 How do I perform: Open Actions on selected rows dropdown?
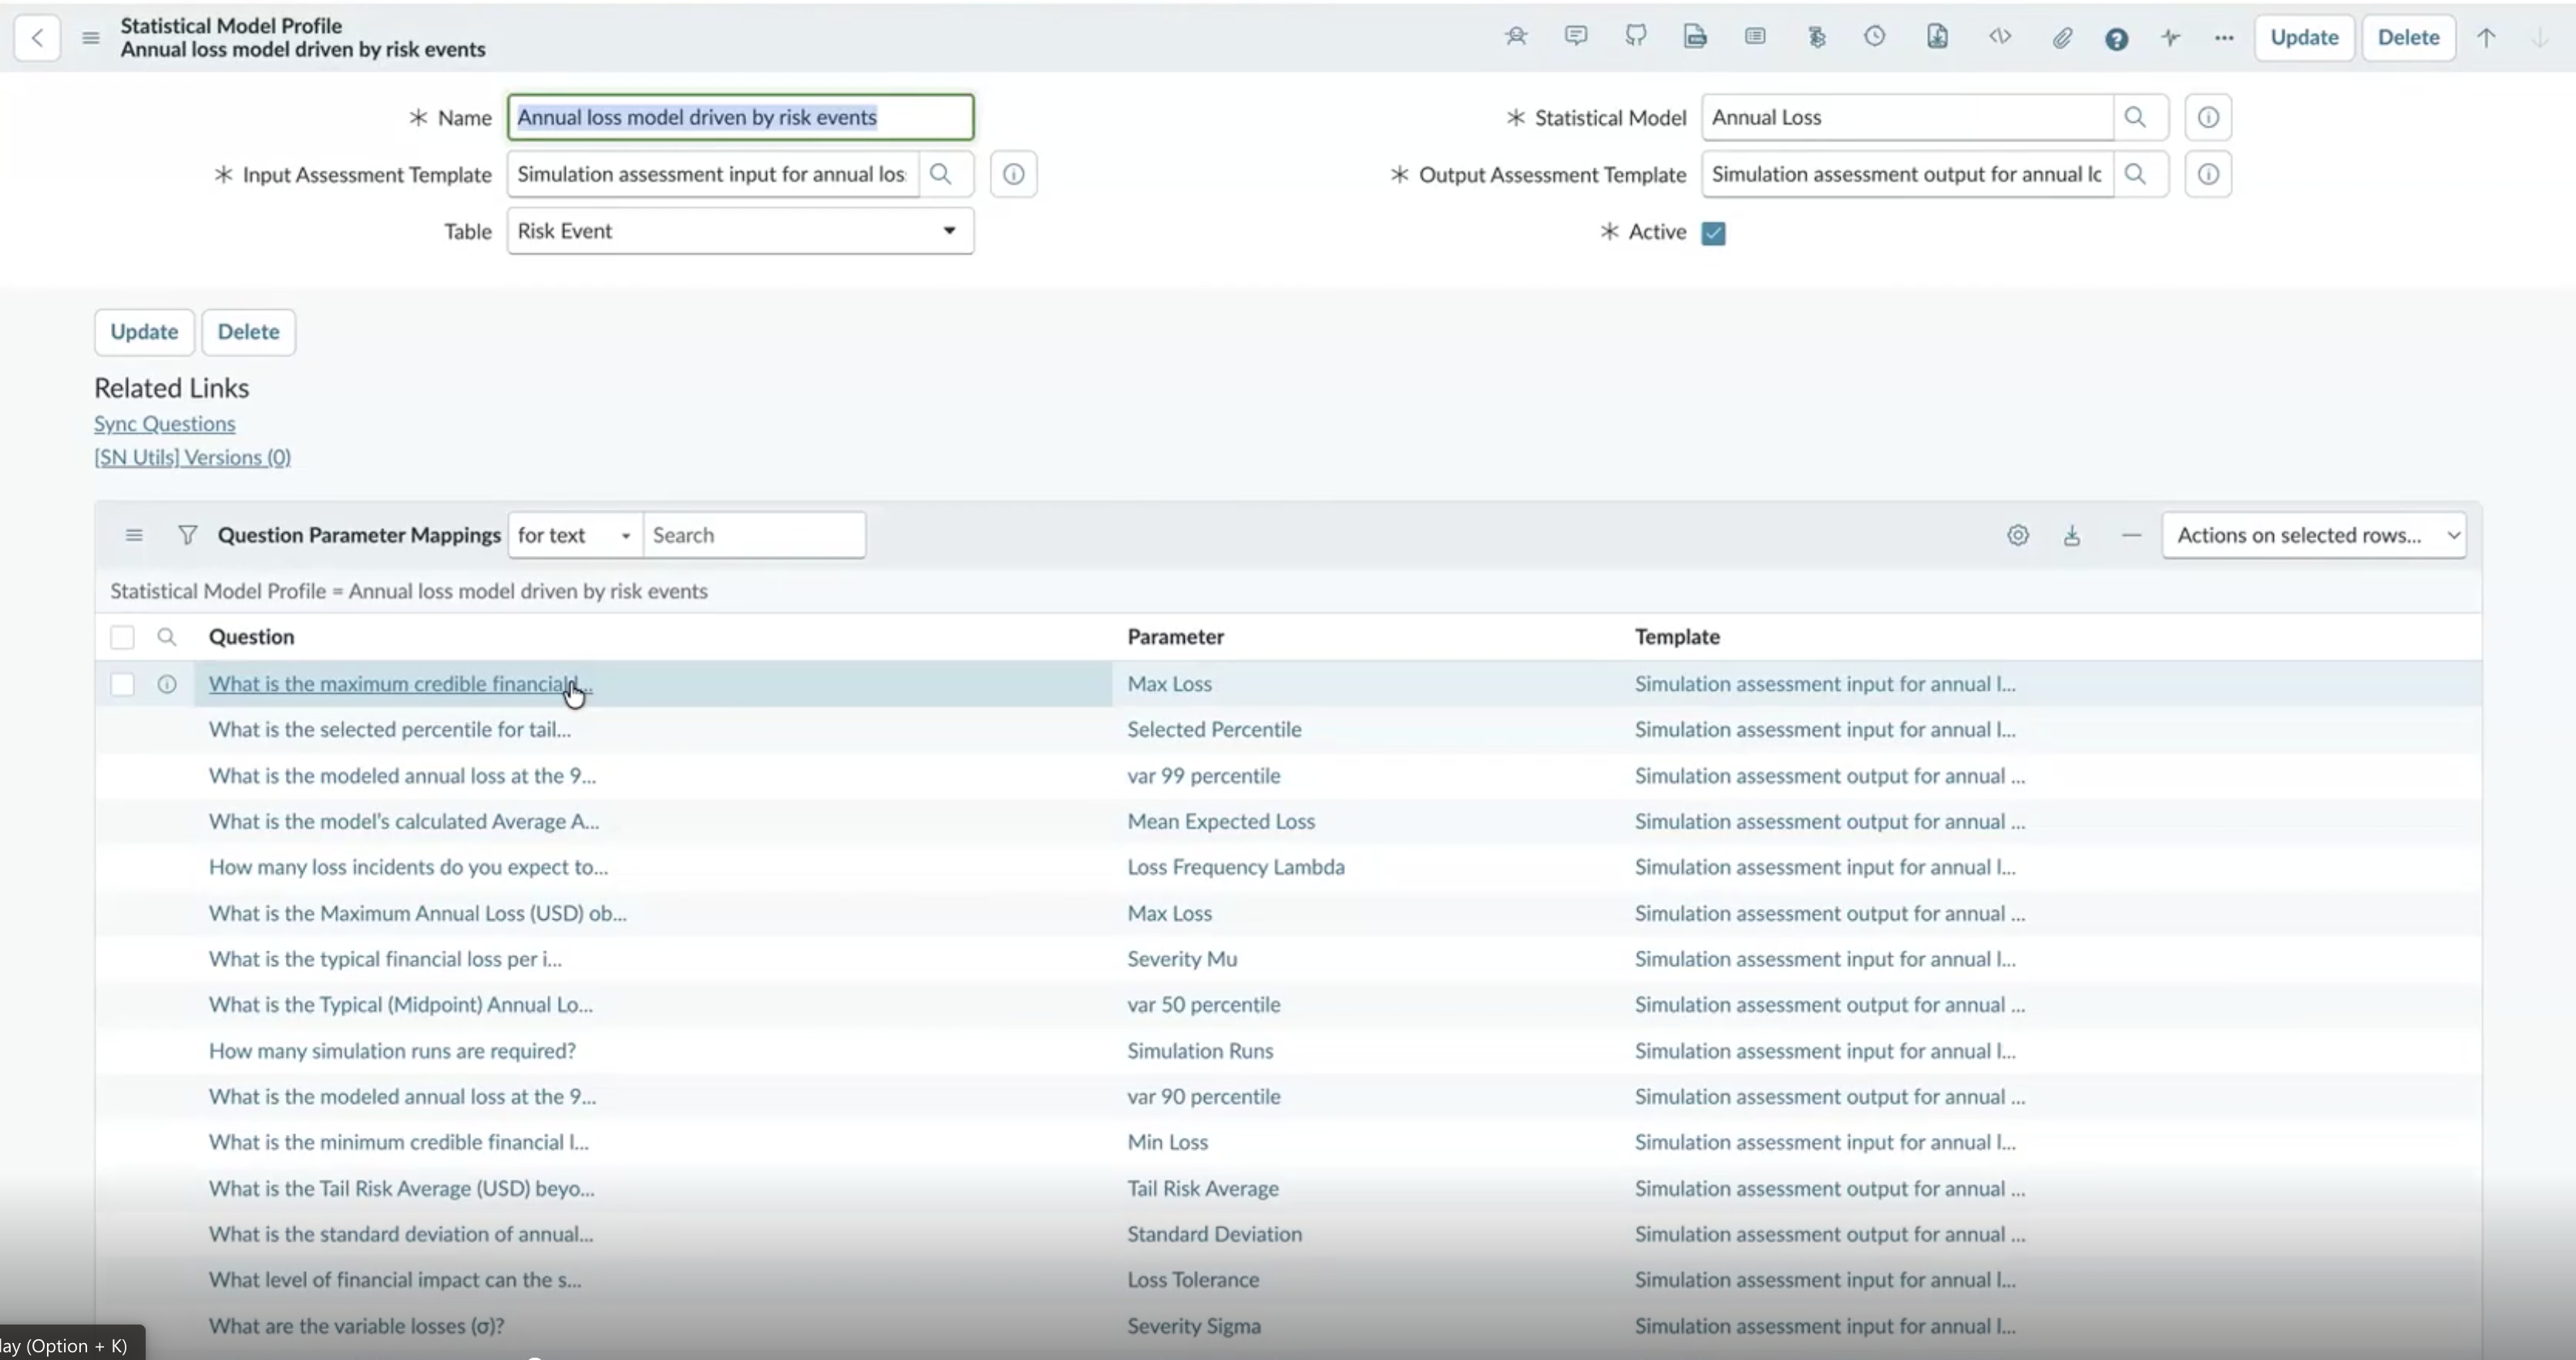pyautogui.click(x=2314, y=535)
